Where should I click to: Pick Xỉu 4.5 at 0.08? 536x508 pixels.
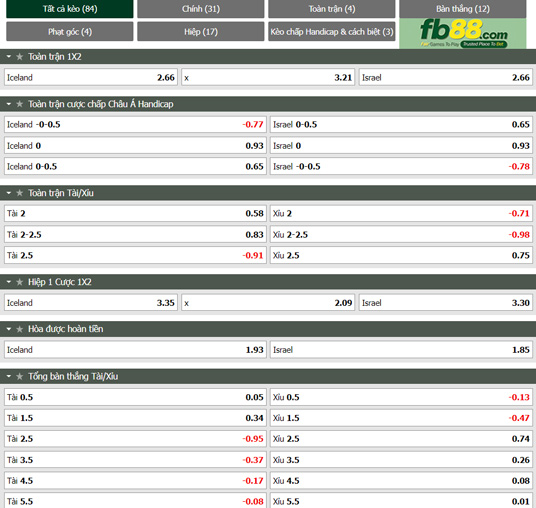click(x=401, y=481)
